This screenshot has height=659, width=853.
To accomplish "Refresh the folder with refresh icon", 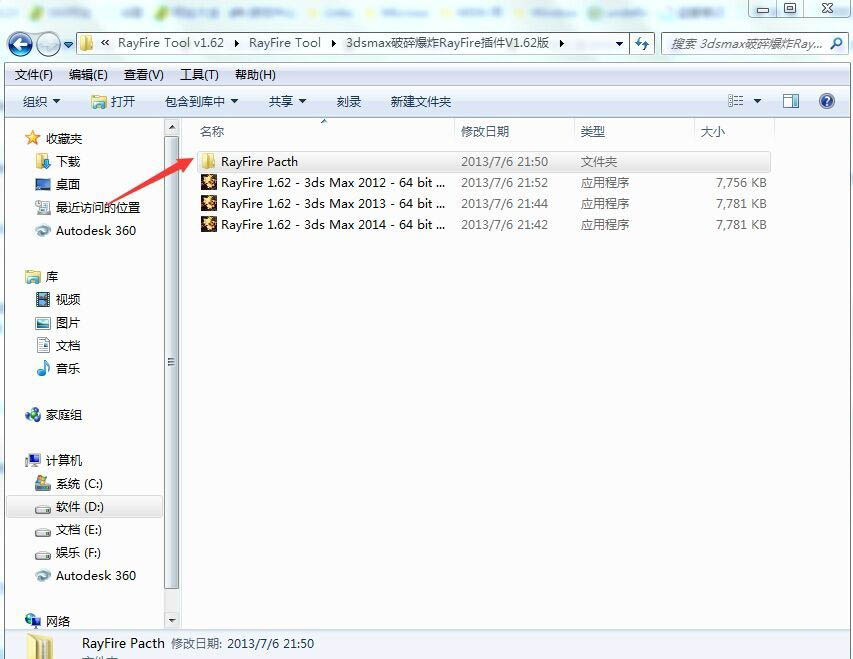I will [x=642, y=44].
